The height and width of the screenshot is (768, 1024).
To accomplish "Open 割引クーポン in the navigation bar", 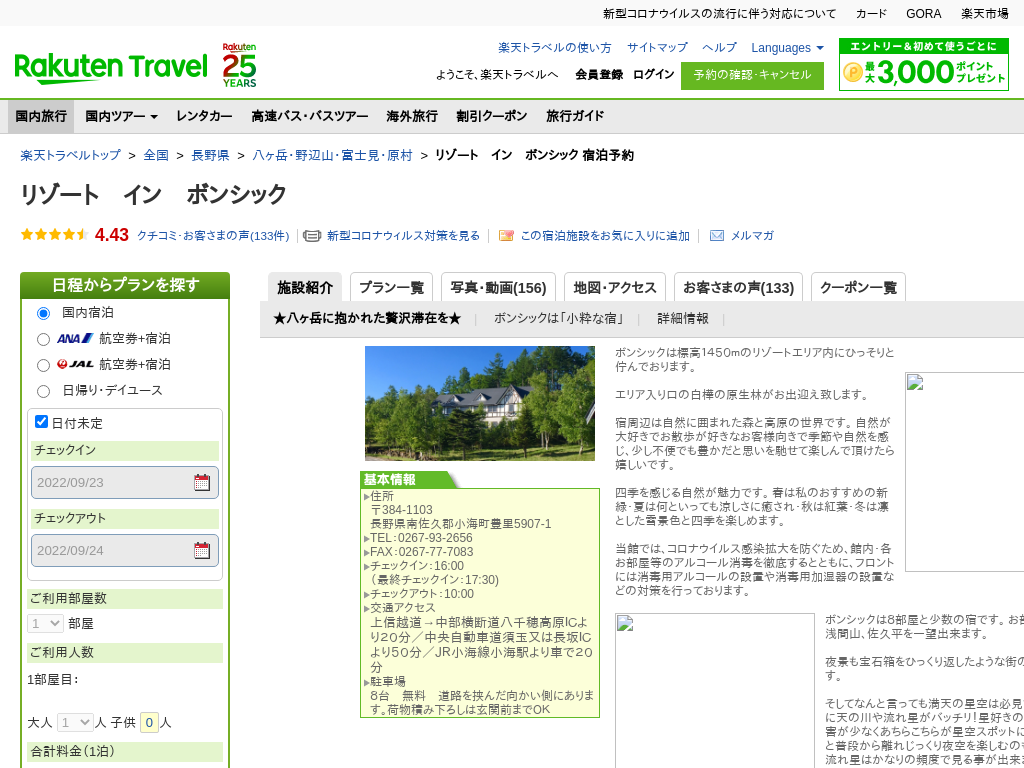I will [x=492, y=116].
